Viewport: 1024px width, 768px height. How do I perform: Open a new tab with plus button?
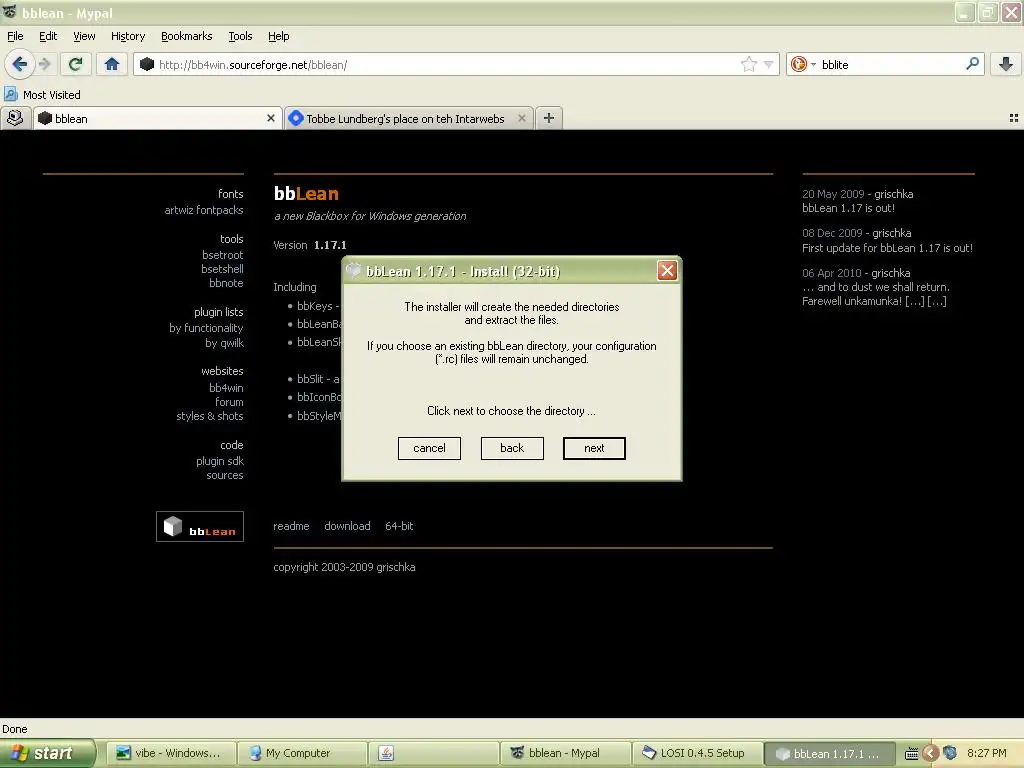pos(549,118)
